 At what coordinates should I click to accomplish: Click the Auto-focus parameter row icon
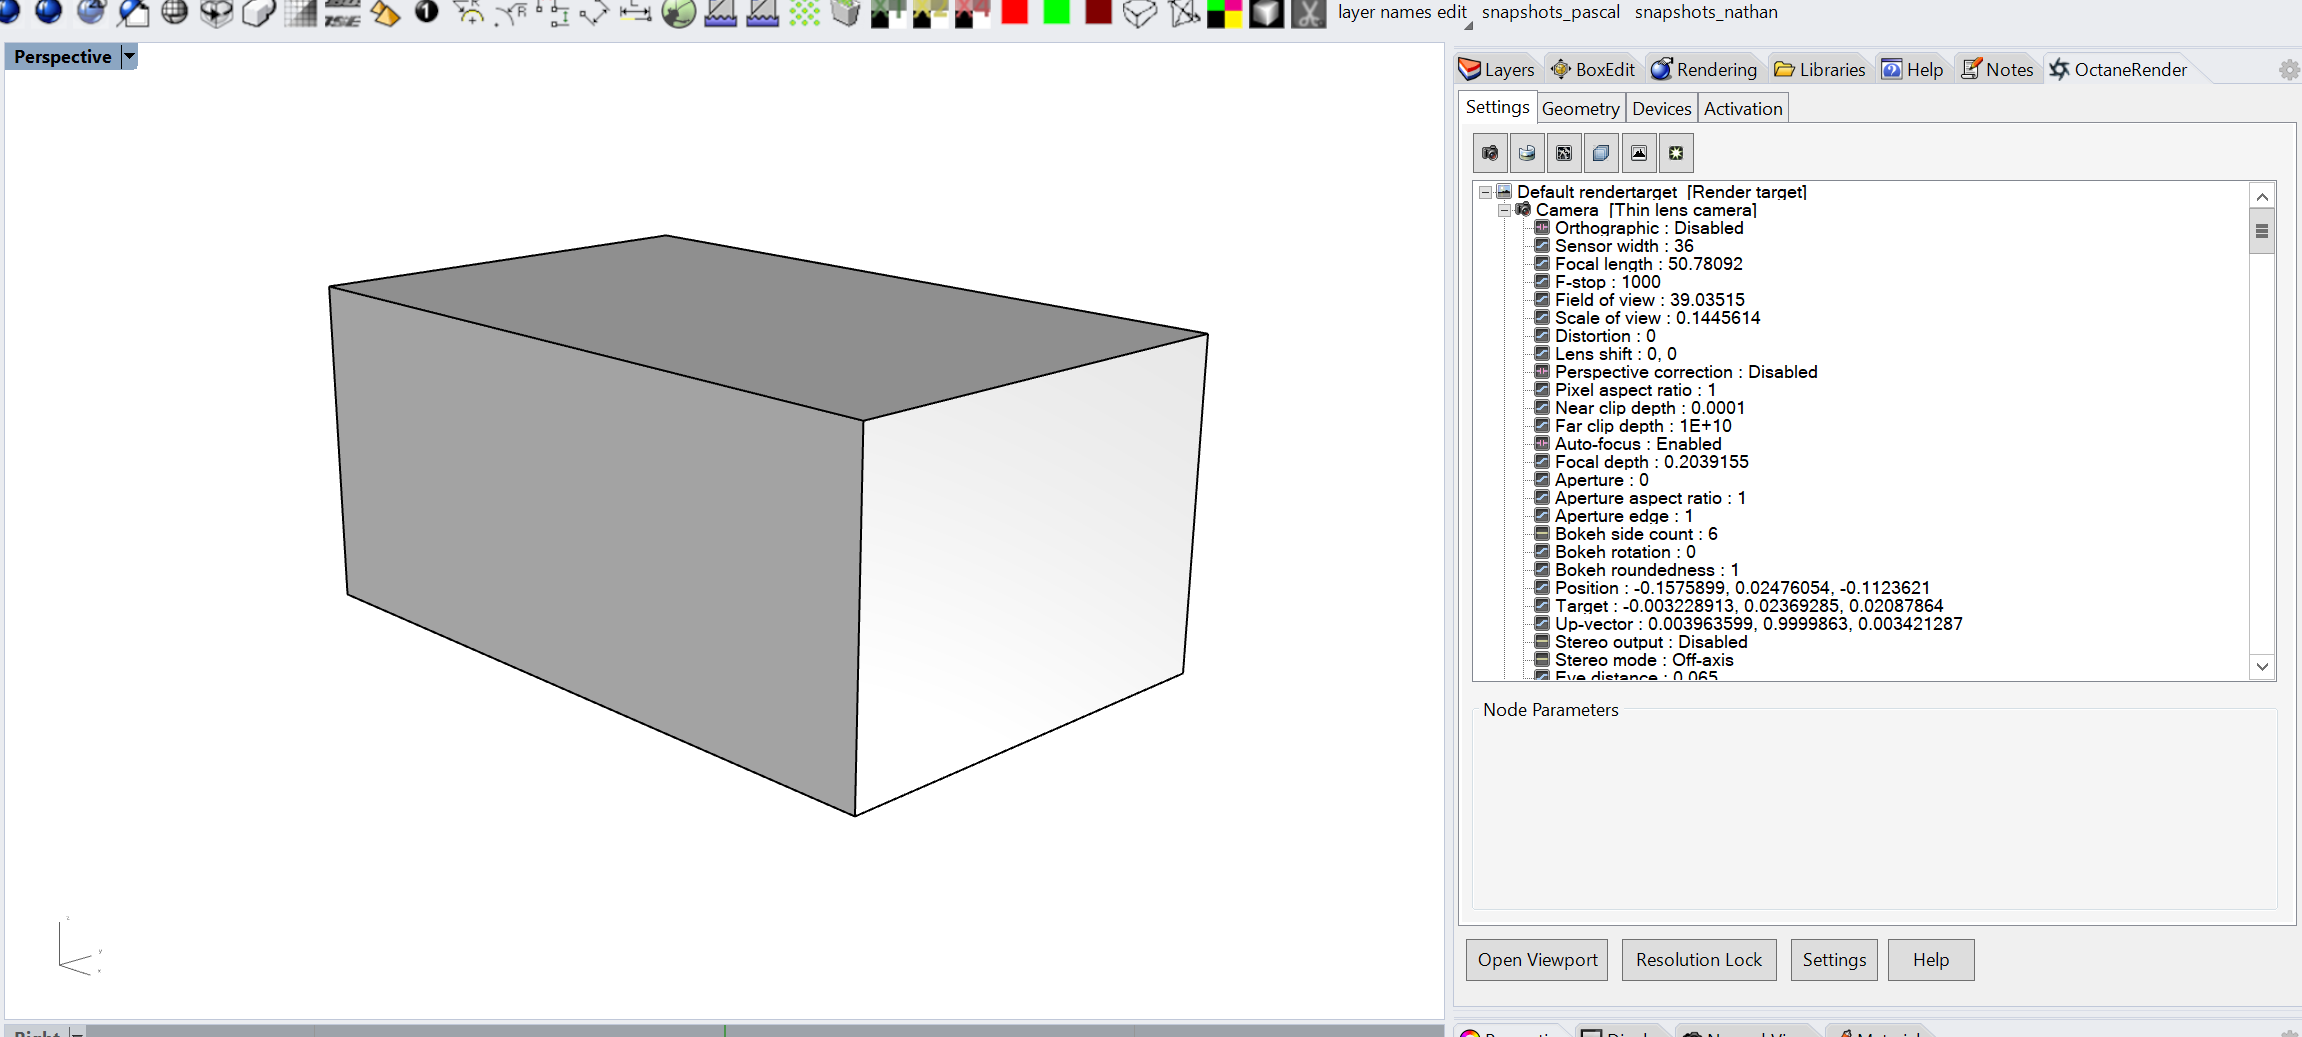(x=1542, y=443)
